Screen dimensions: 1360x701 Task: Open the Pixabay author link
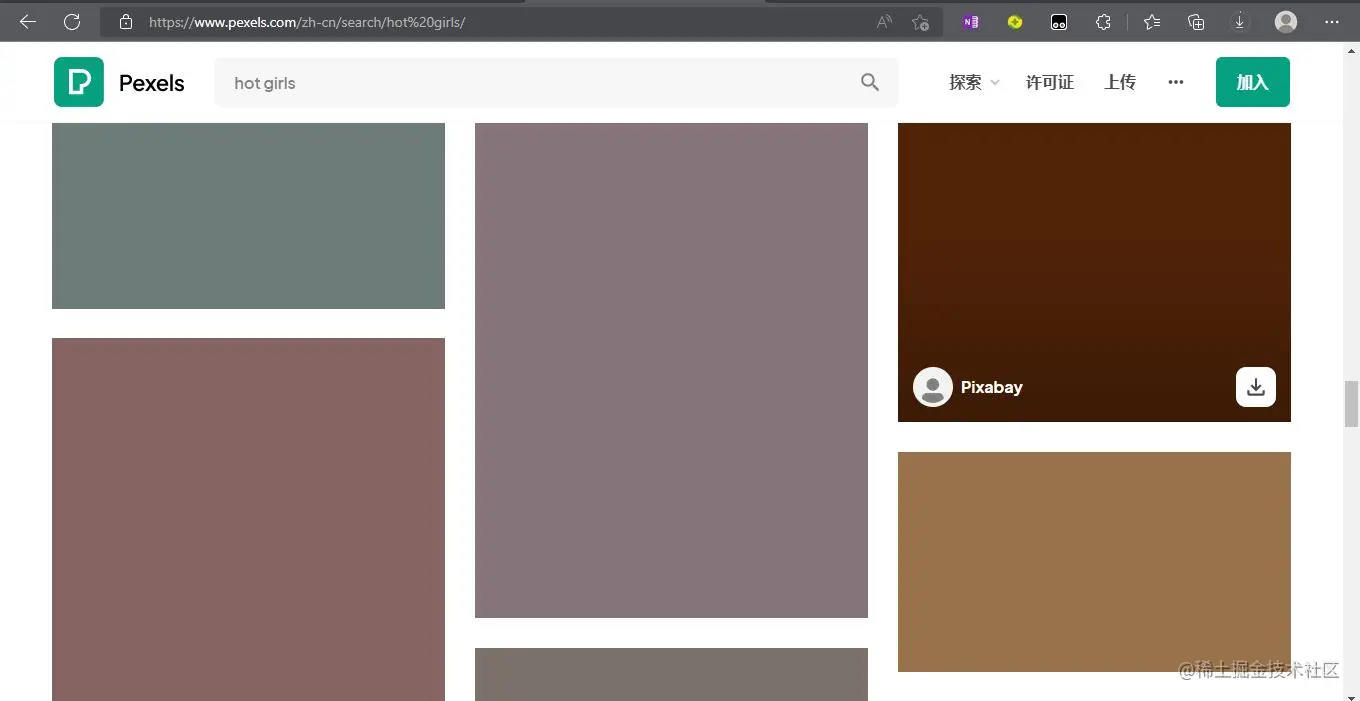pos(992,387)
